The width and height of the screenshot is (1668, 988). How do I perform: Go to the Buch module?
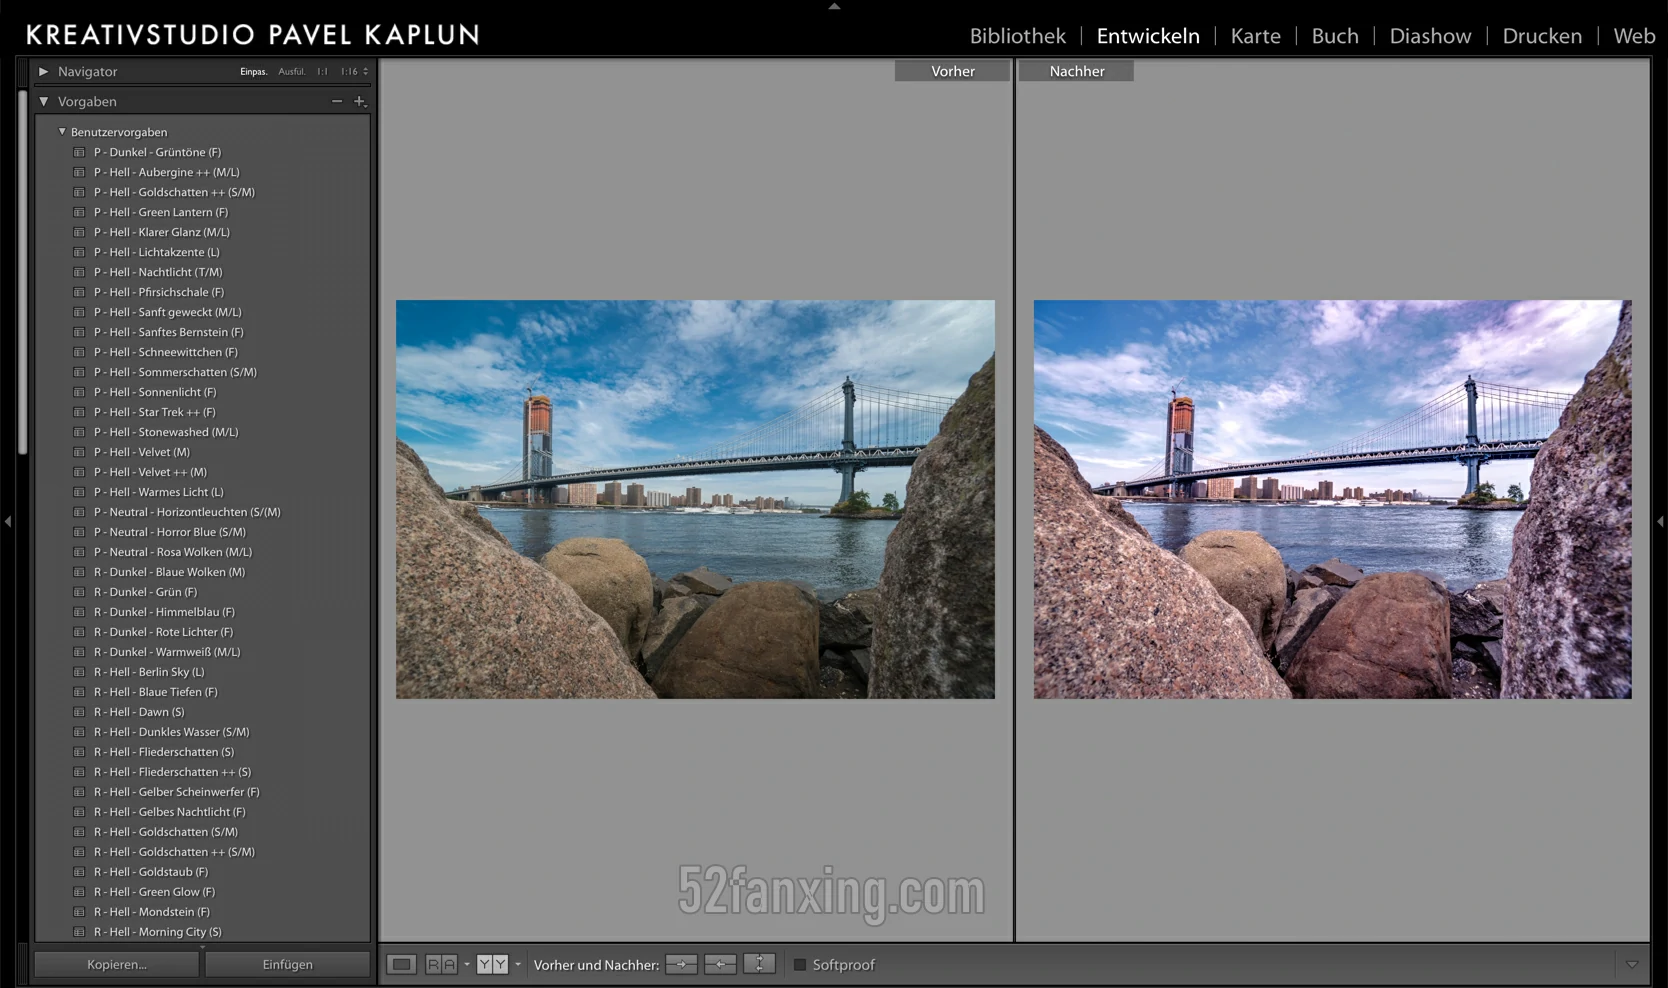click(x=1335, y=36)
